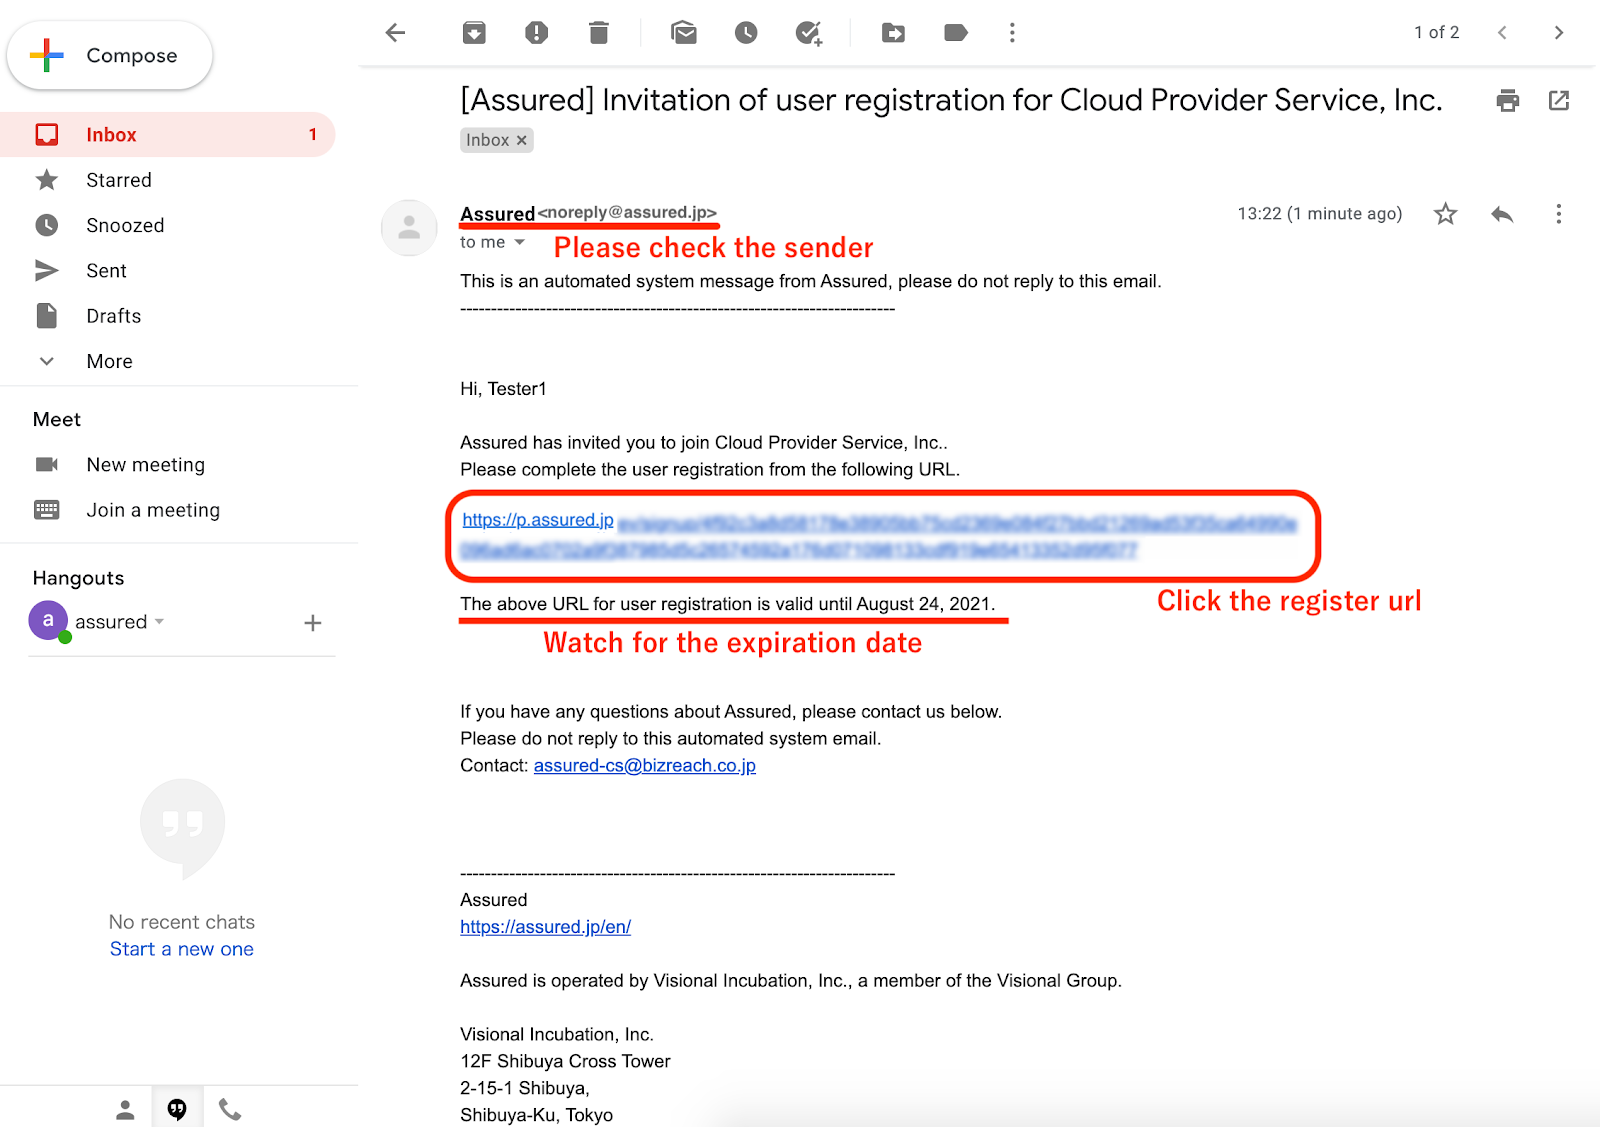Click the sender avatar picture
Viewport: 1600px width, 1127px height.
[x=409, y=228]
